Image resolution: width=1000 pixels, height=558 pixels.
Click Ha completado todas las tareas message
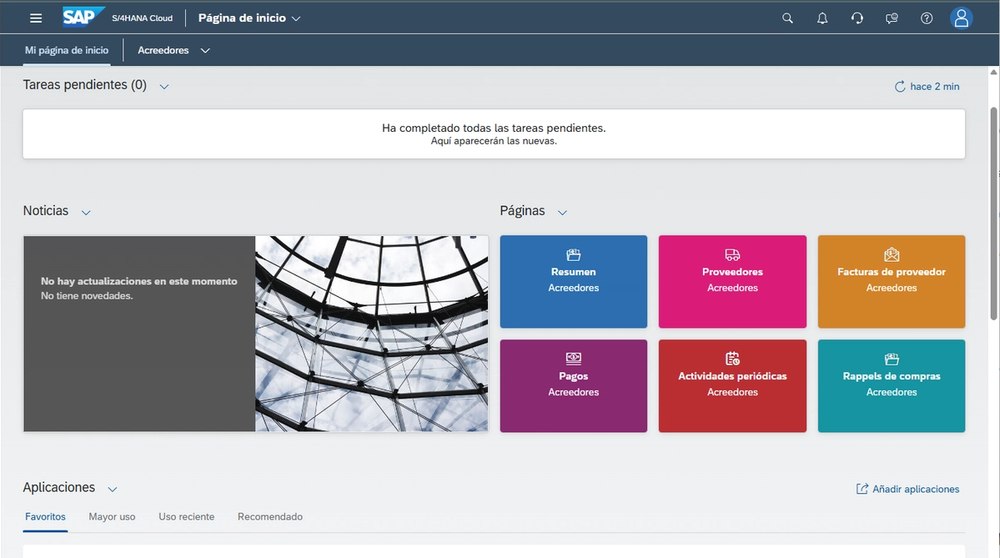tap(494, 128)
